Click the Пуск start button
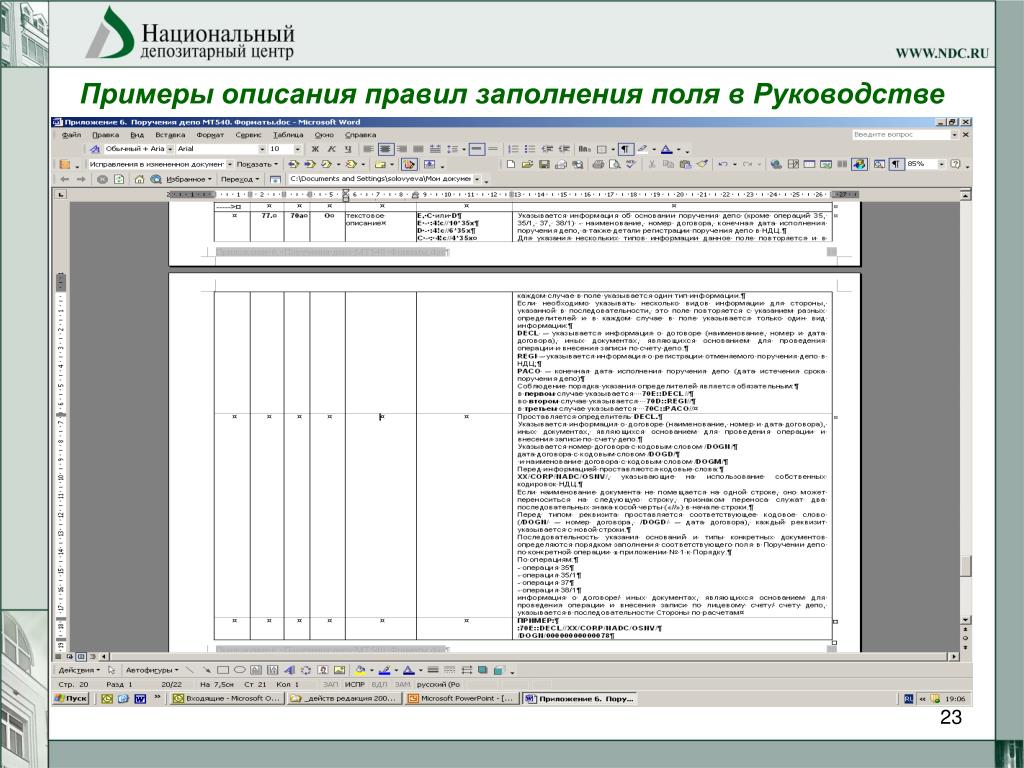 point(71,698)
